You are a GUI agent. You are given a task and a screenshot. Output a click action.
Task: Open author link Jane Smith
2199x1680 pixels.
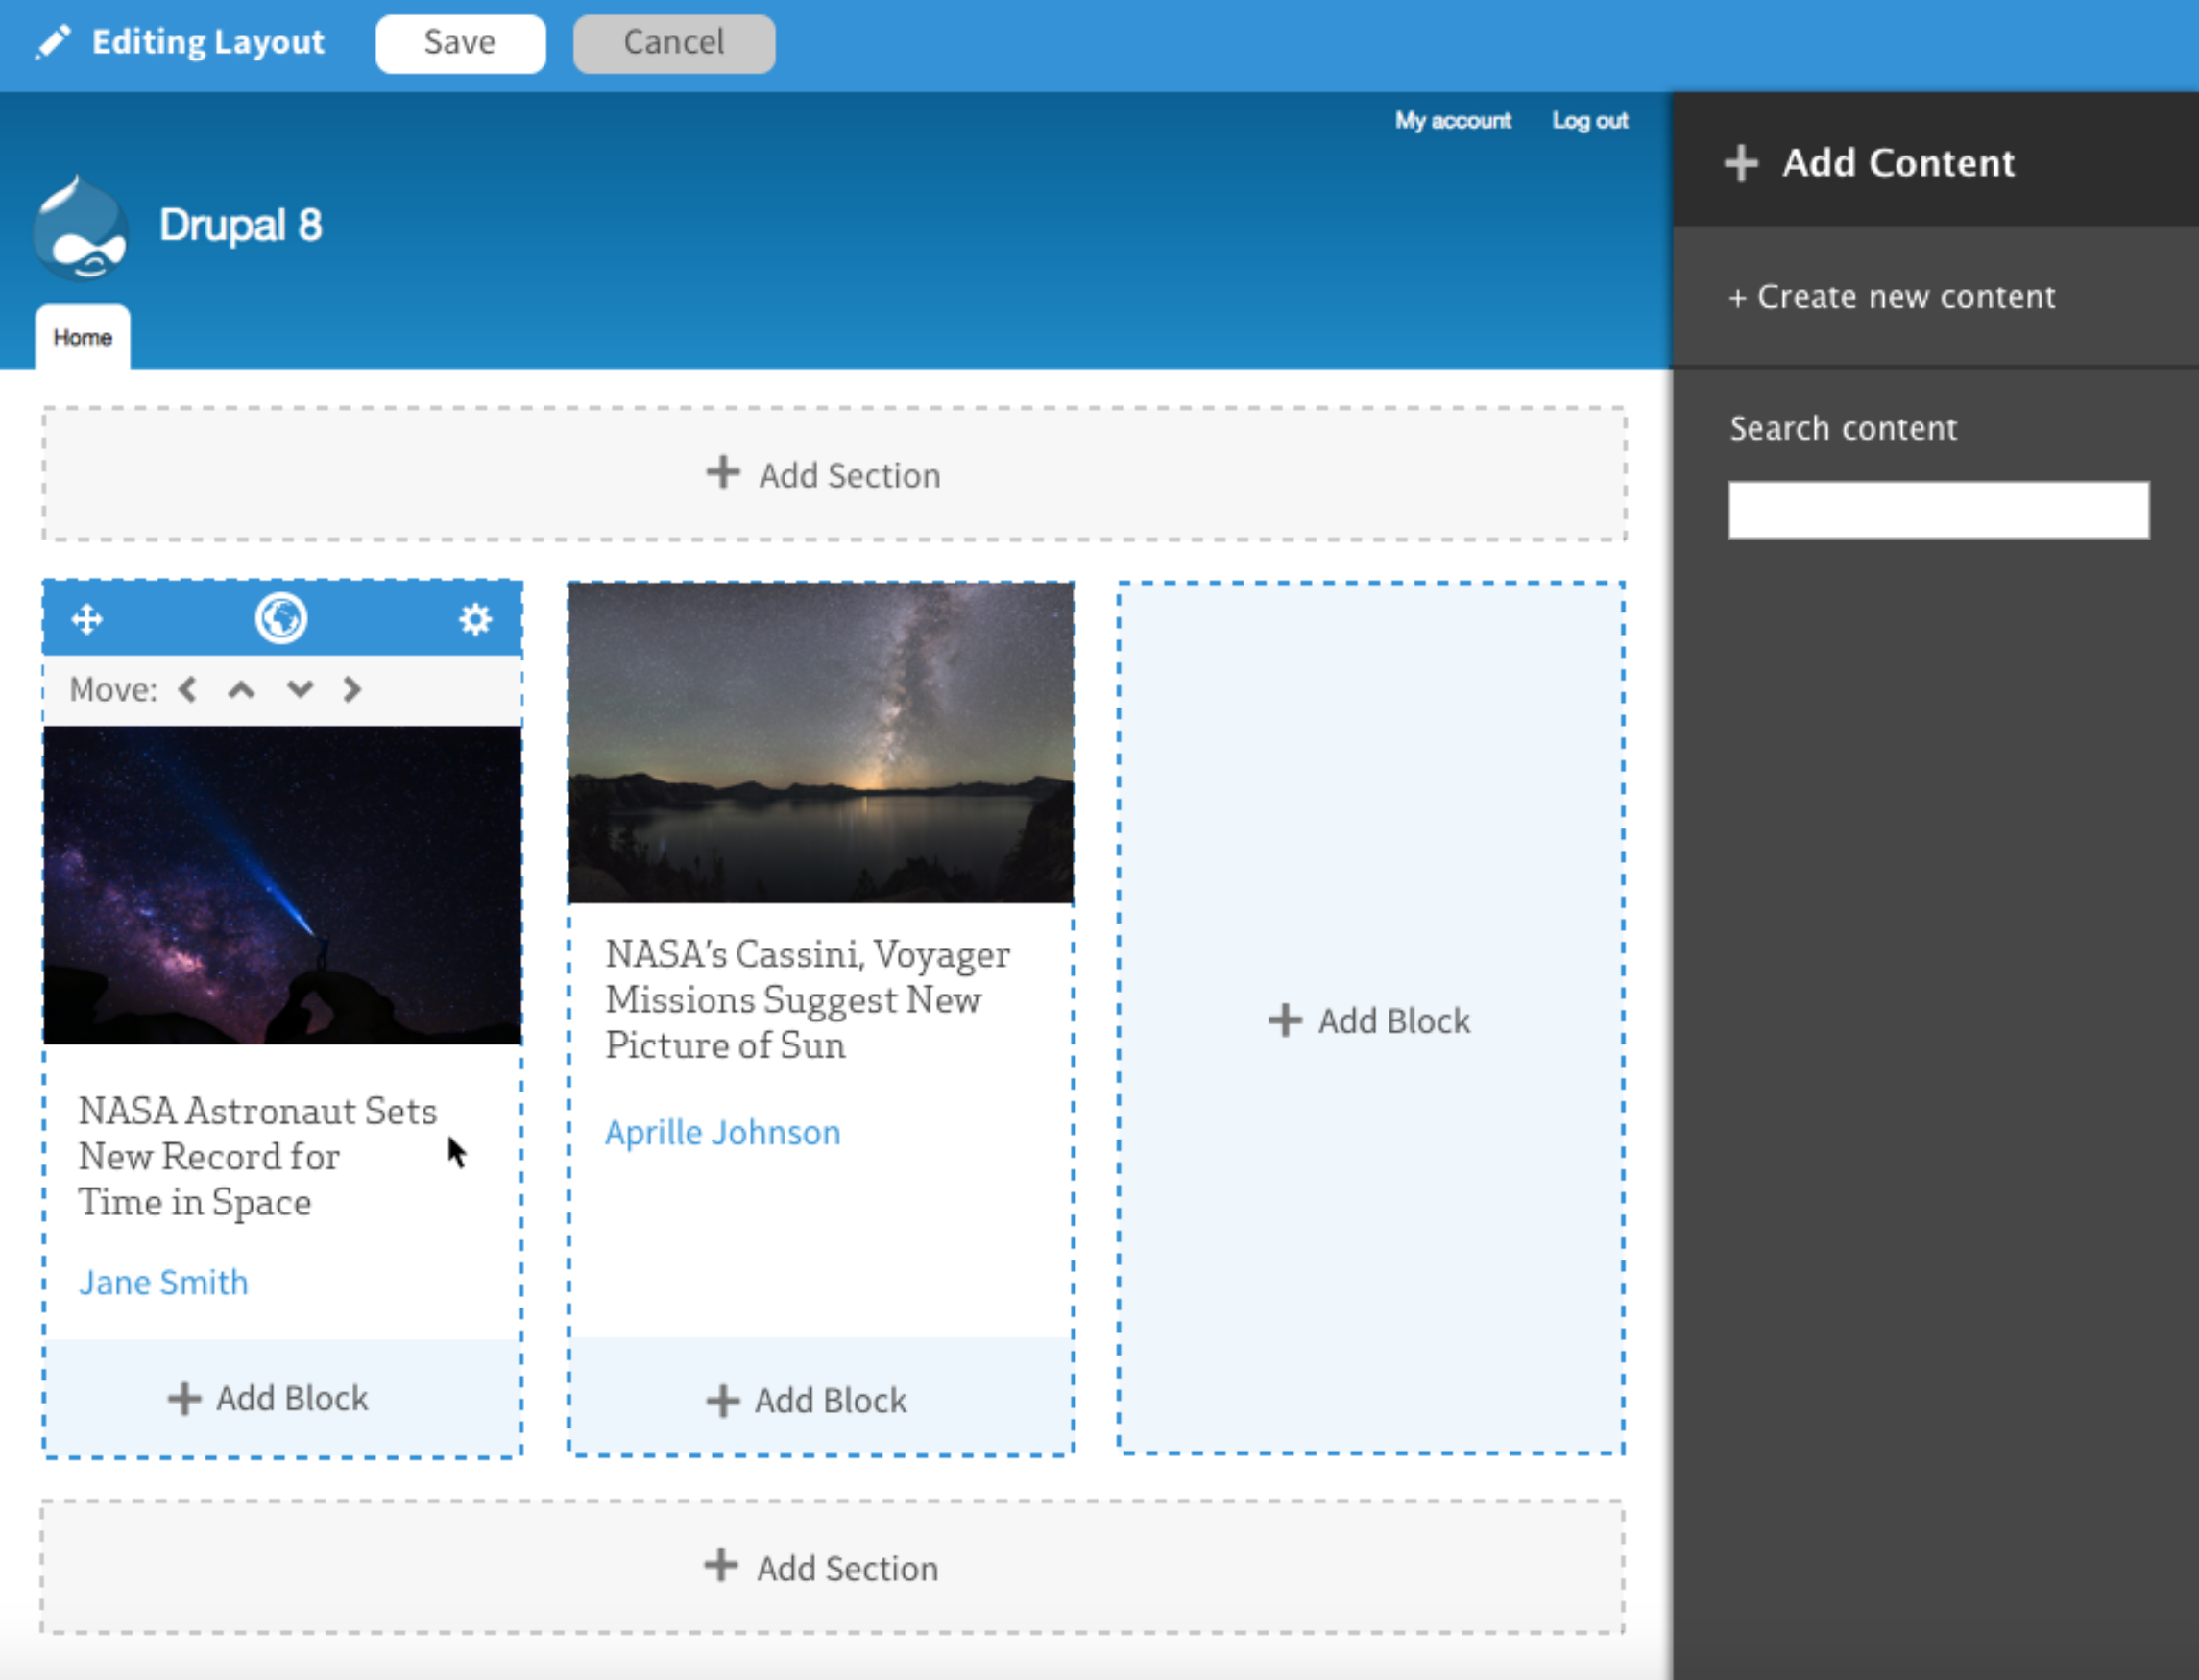pyautogui.click(x=164, y=1282)
